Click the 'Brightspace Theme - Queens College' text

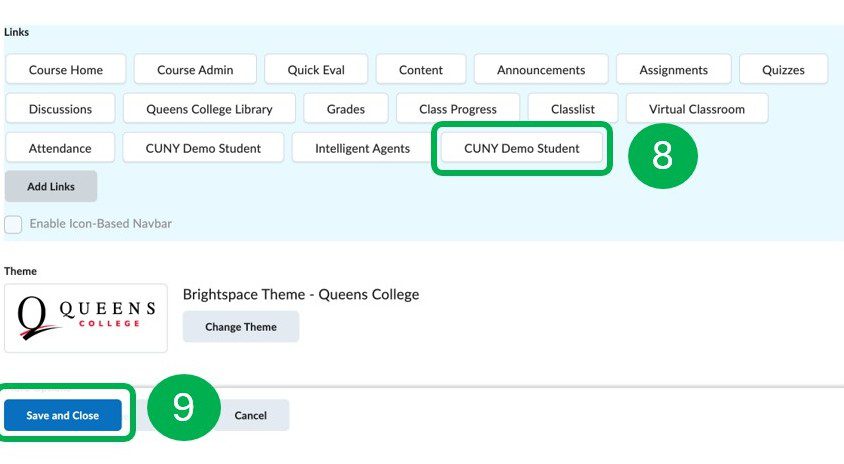pyautogui.click(x=301, y=294)
